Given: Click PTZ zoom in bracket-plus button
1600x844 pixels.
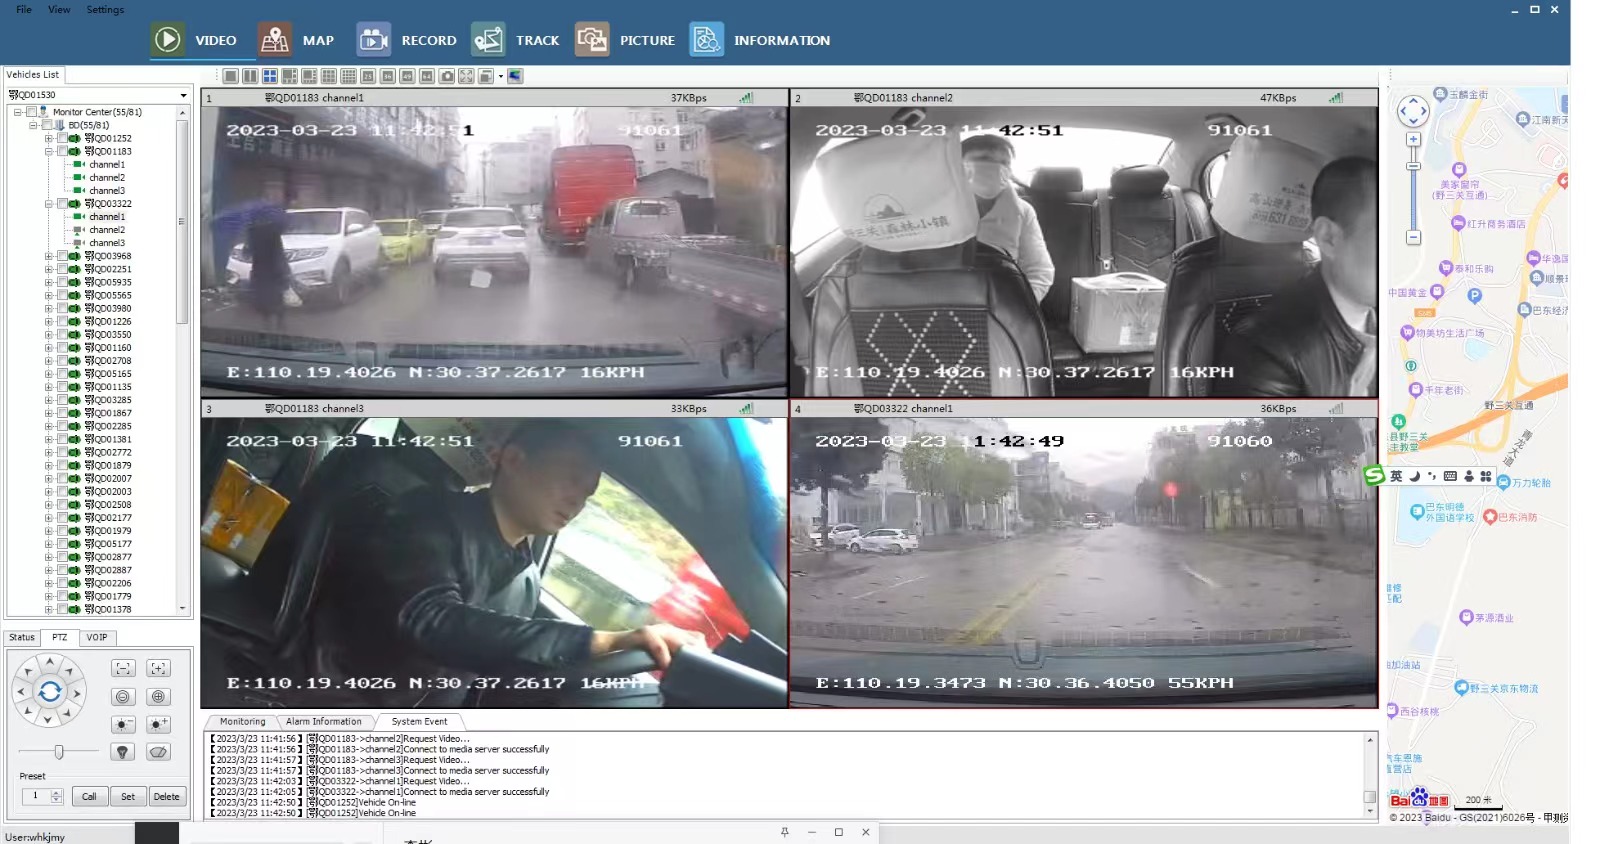Looking at the screenshot, I should coord(158,668).
